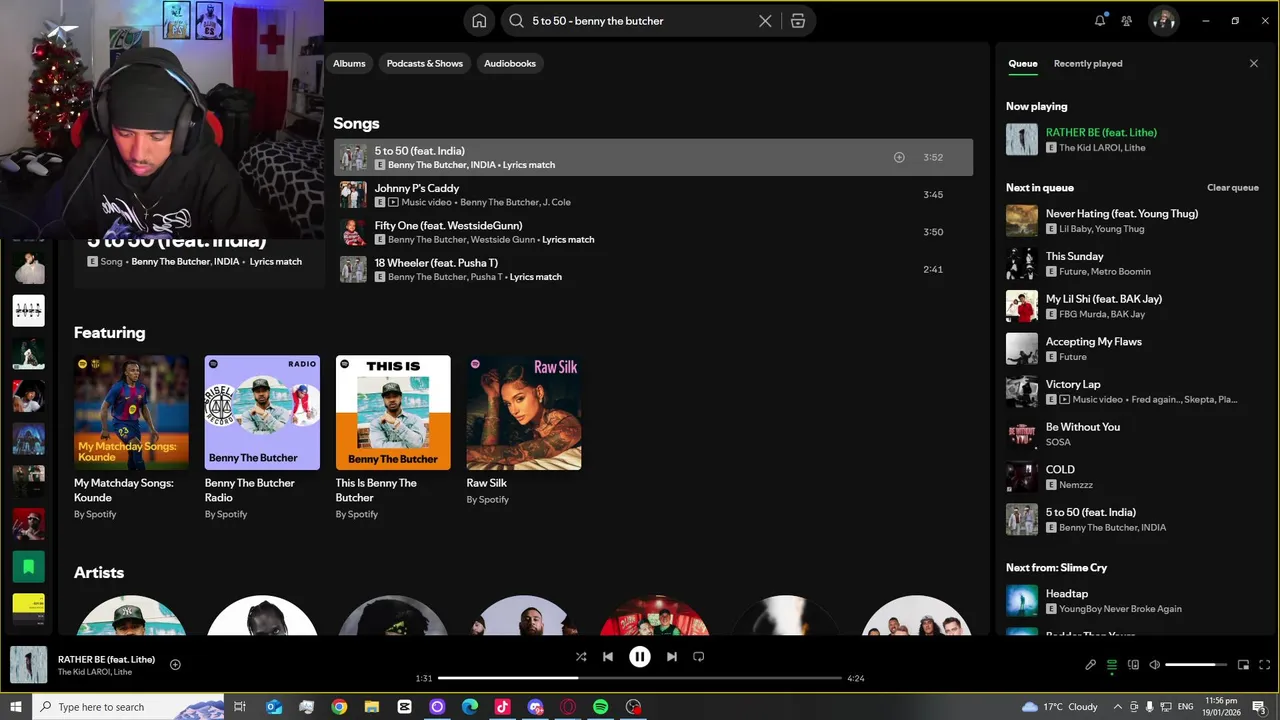Select Headtap by YoungBoy Never Broke Again
The width and height of the screenshot is (1280, 720).
click(x=1132, y=601)
